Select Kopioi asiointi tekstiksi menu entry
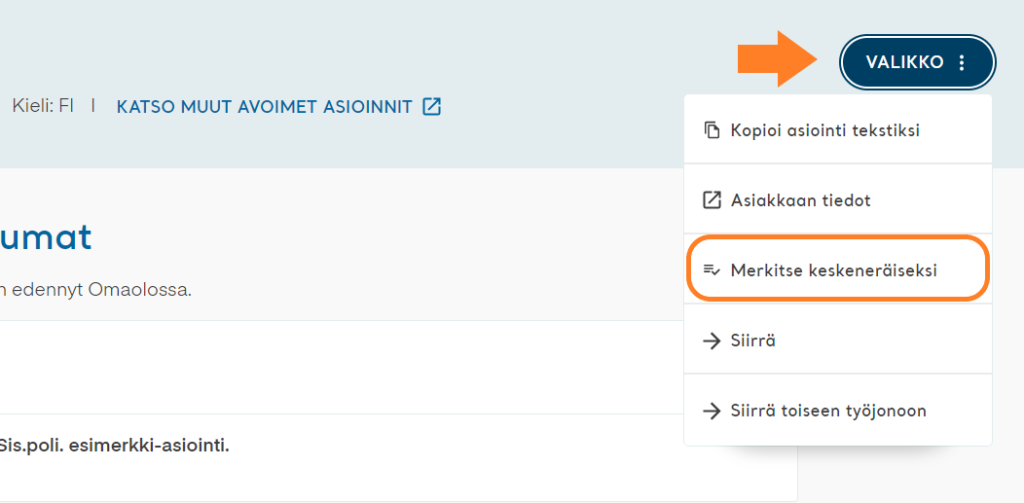The image size is (1024, 503). coord(838,130)
